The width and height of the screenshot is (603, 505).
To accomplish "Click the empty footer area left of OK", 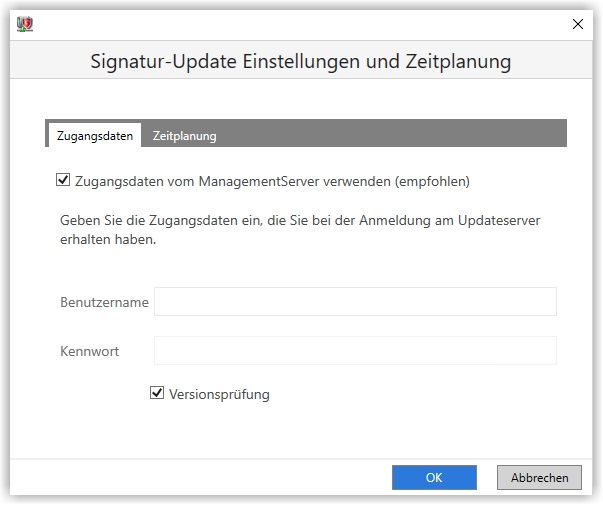I will point(200,477).
